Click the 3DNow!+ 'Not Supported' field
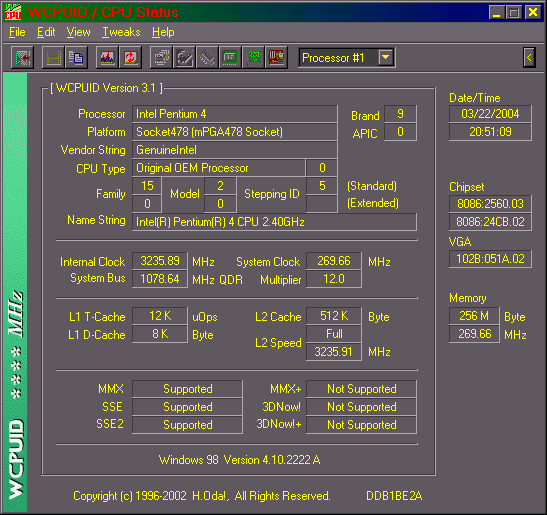 361,425
